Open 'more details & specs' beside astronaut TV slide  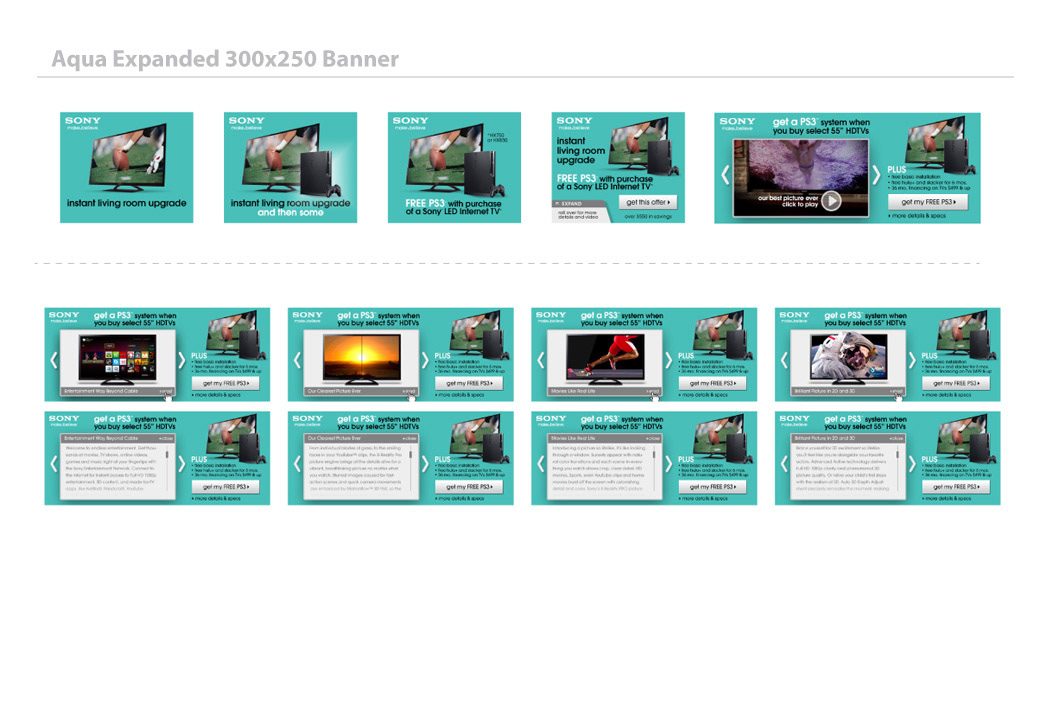[947, 395]
